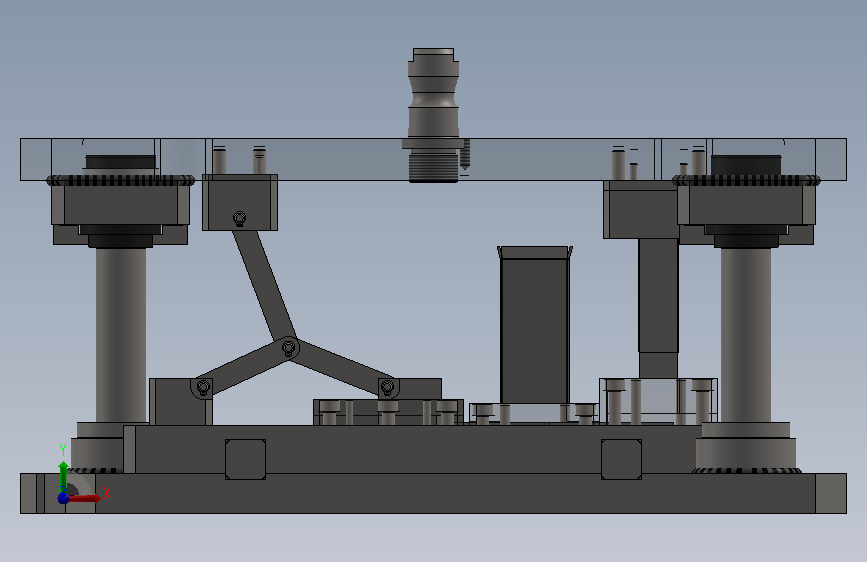Select the left guide pillar column

tap(121, 335)
